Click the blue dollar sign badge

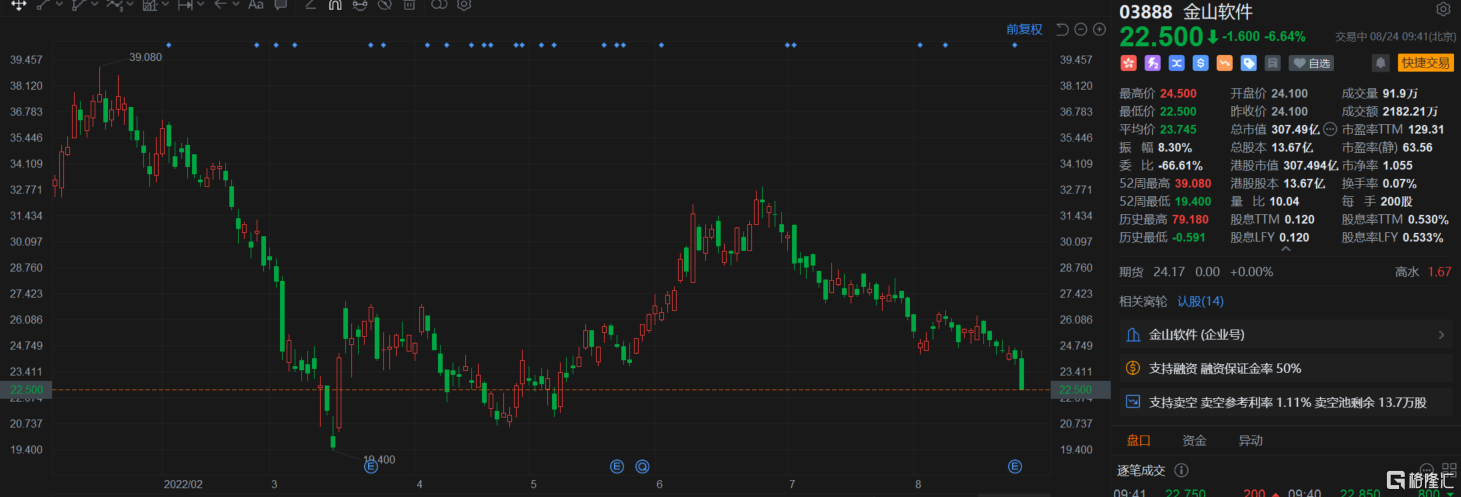point(1200,63)
